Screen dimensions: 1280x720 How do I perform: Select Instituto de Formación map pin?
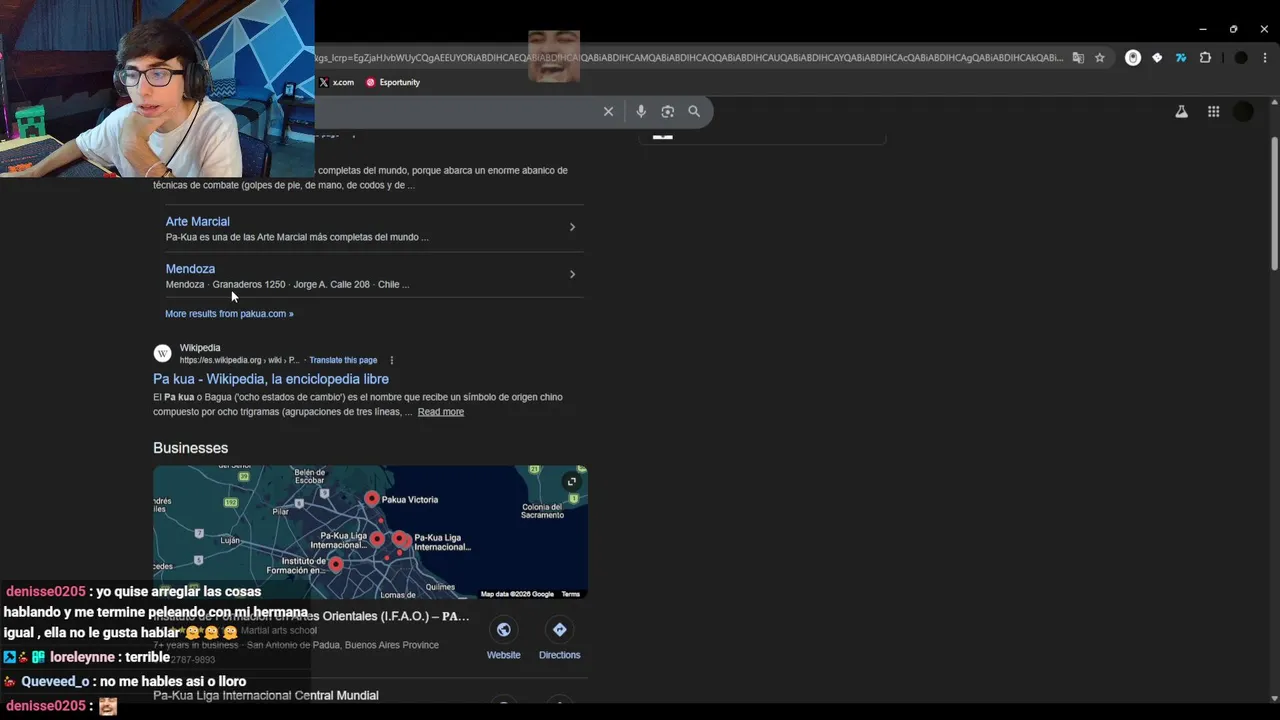[x=335, y=565]
